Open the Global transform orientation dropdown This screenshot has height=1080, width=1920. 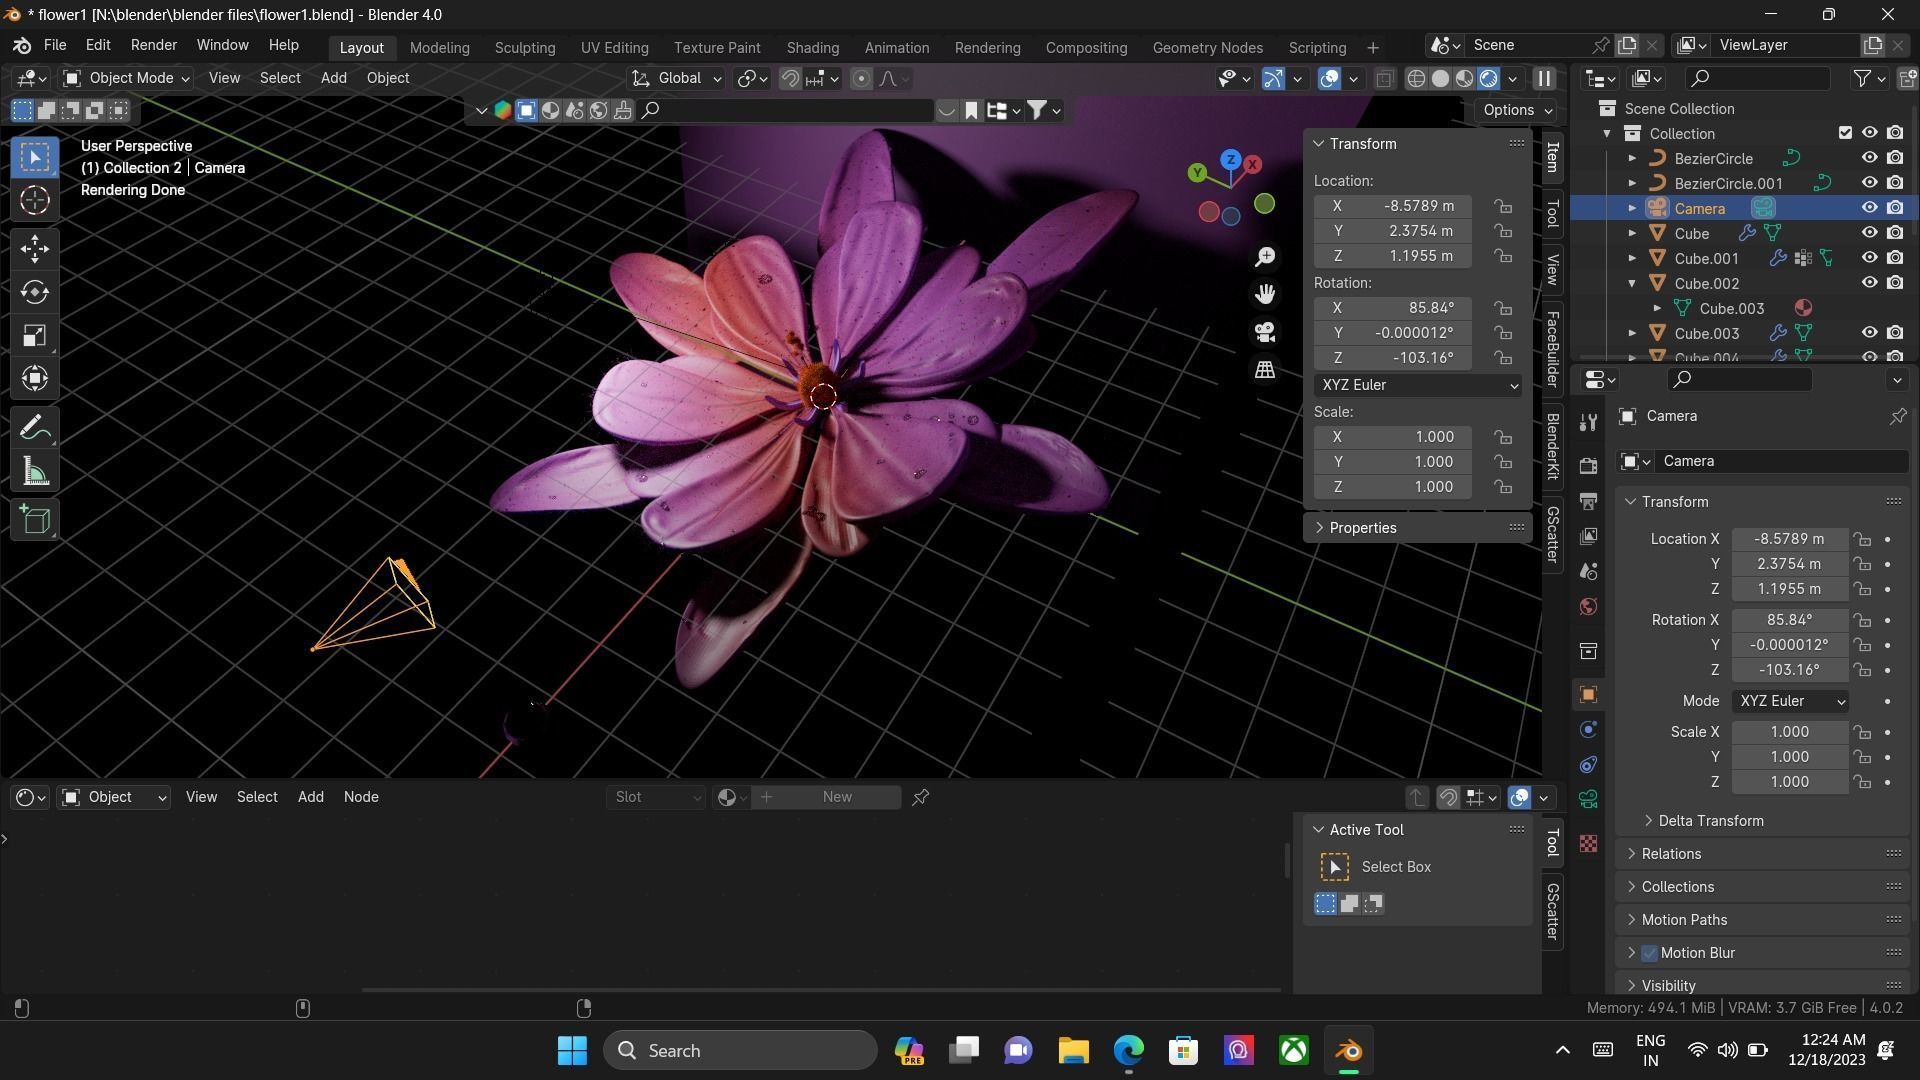tap(677, 79)
